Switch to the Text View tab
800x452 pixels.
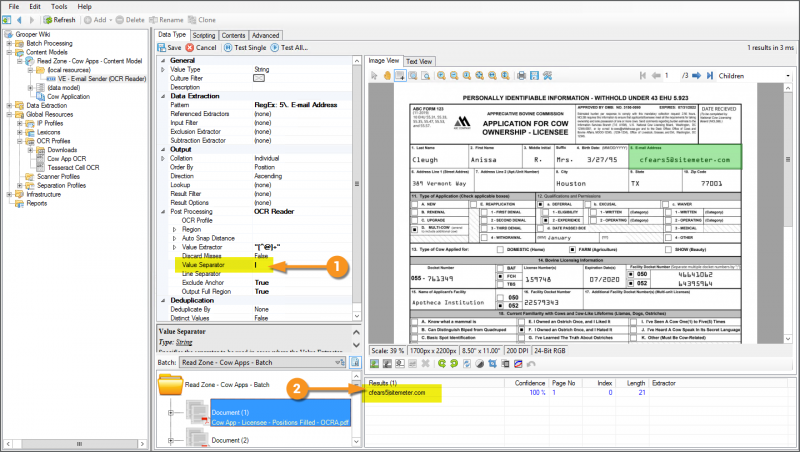click(419, 61)
